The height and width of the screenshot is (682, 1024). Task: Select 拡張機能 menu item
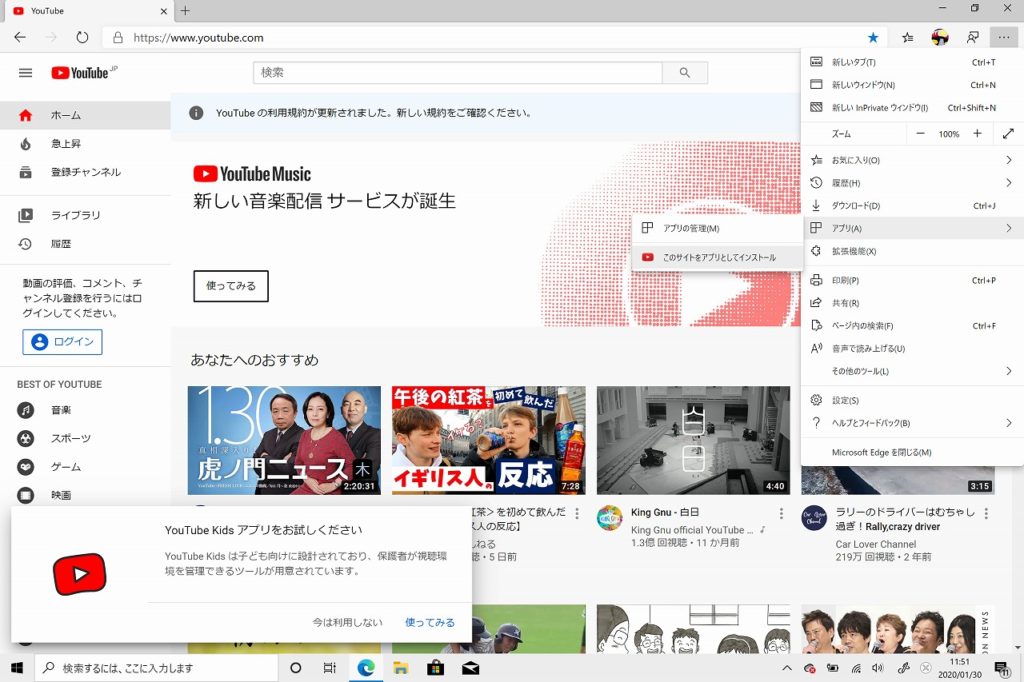click(x=912, y=251)
